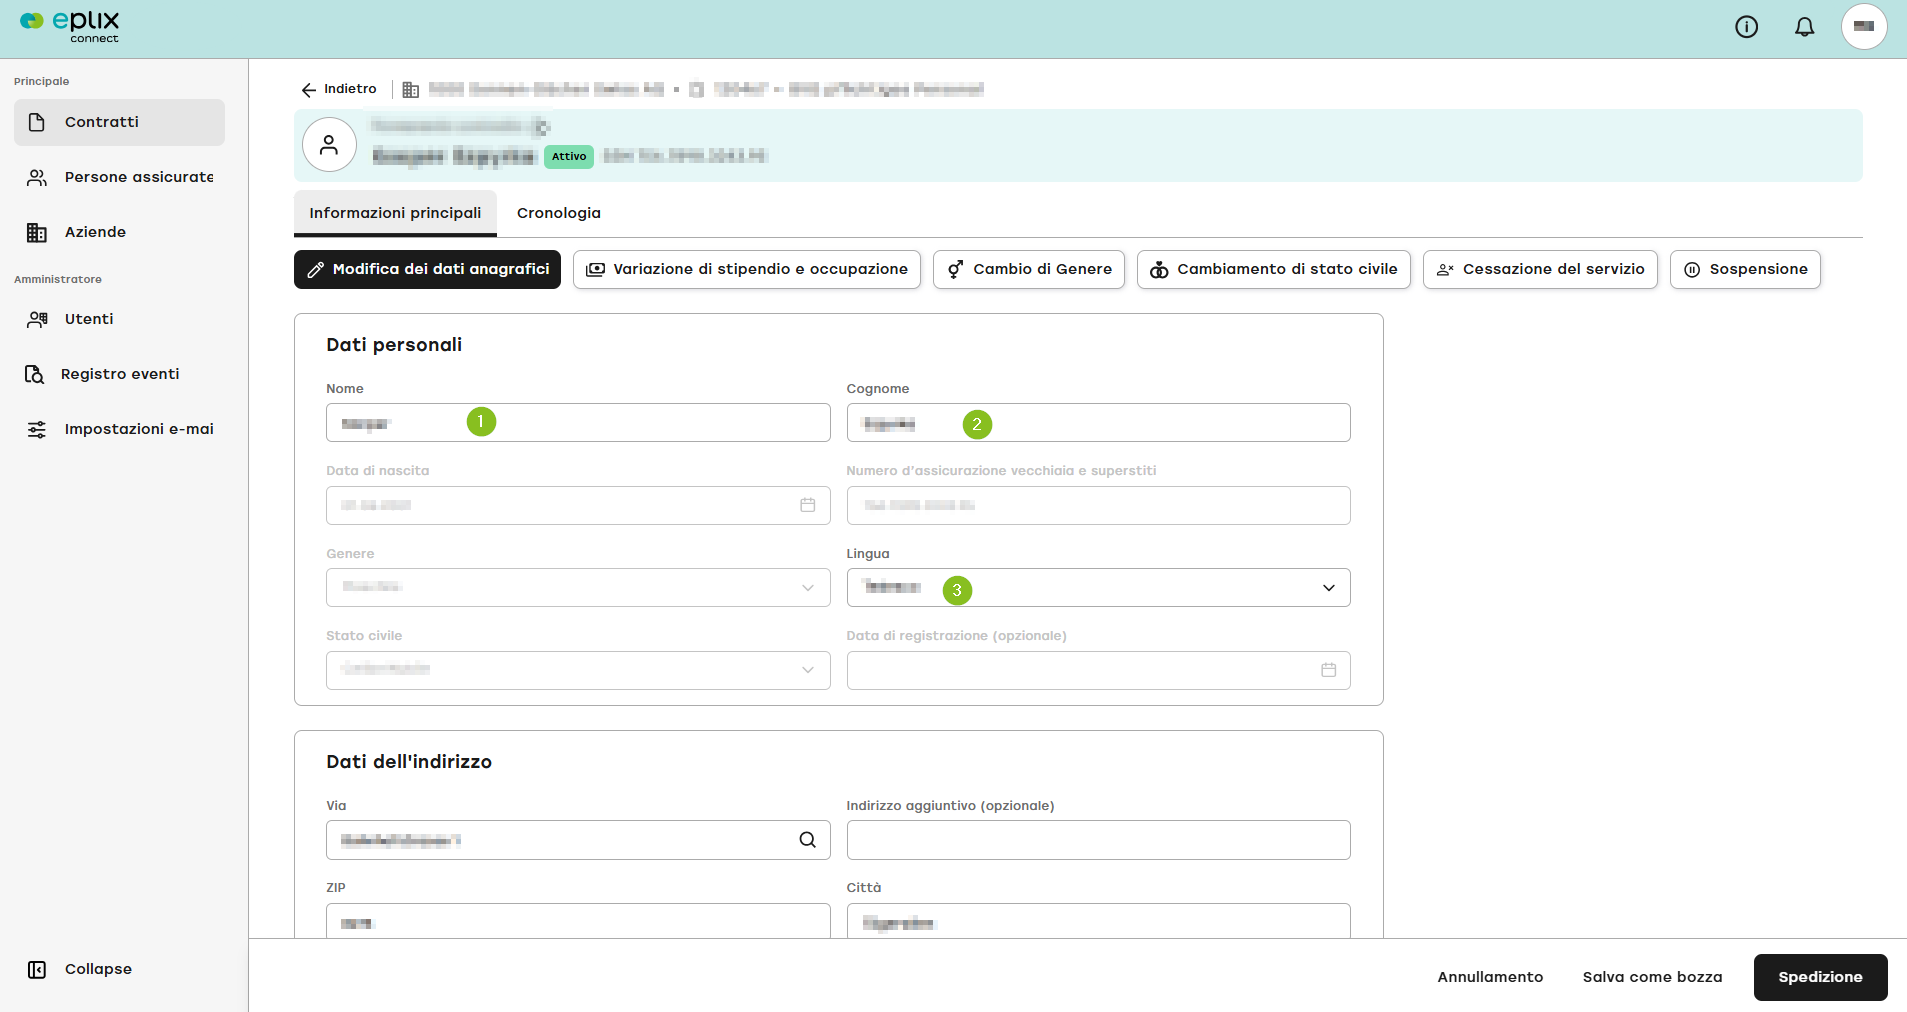The height and width of the screenshot is (1012, 1907).
Task: Select Modifica dei dati anagrafici
Action: click(x=427, y=270)
